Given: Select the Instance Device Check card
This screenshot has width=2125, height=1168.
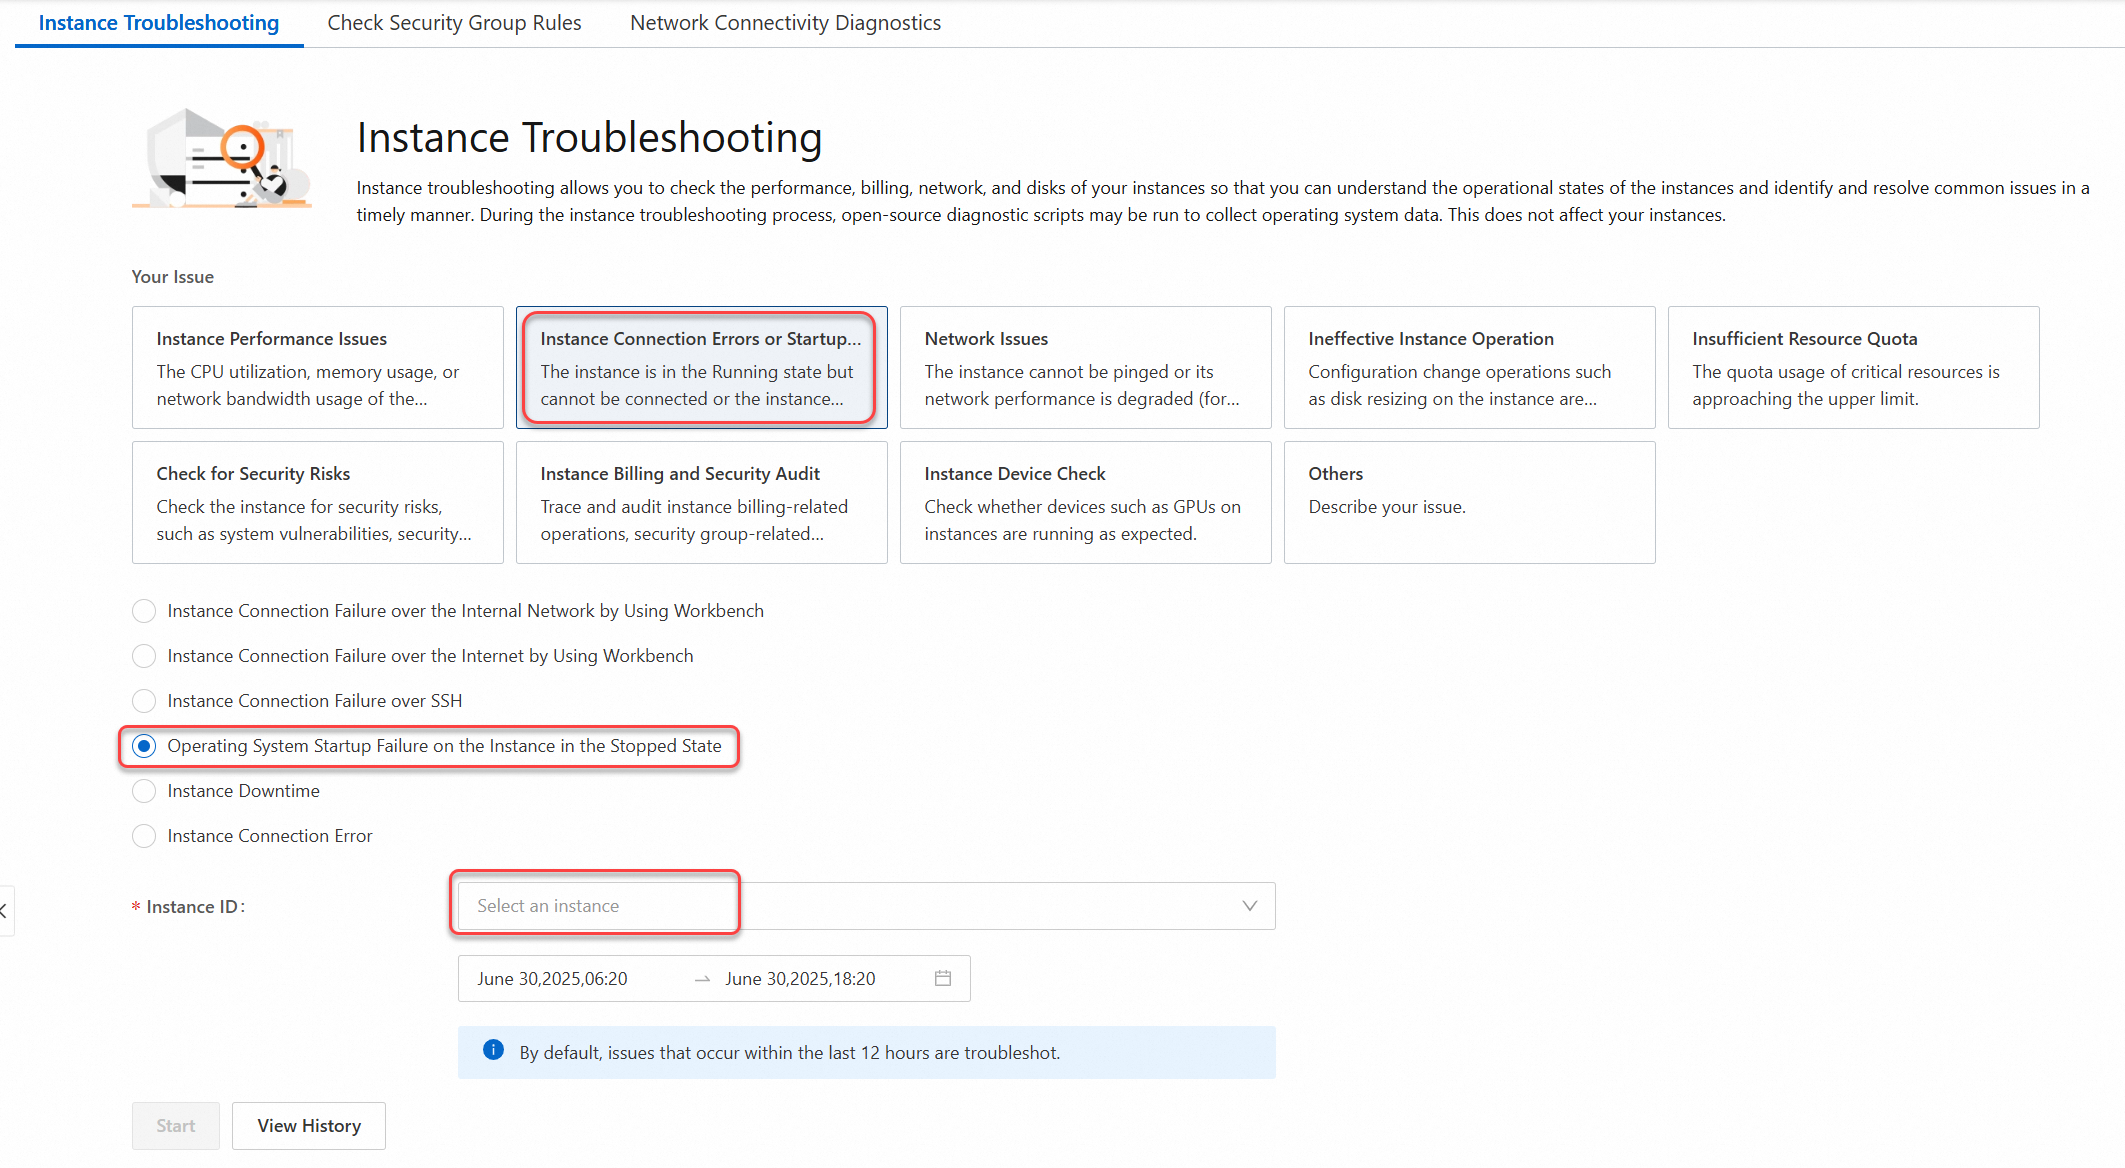Looking at the screenshot, I should click(x=1085, y=503).
